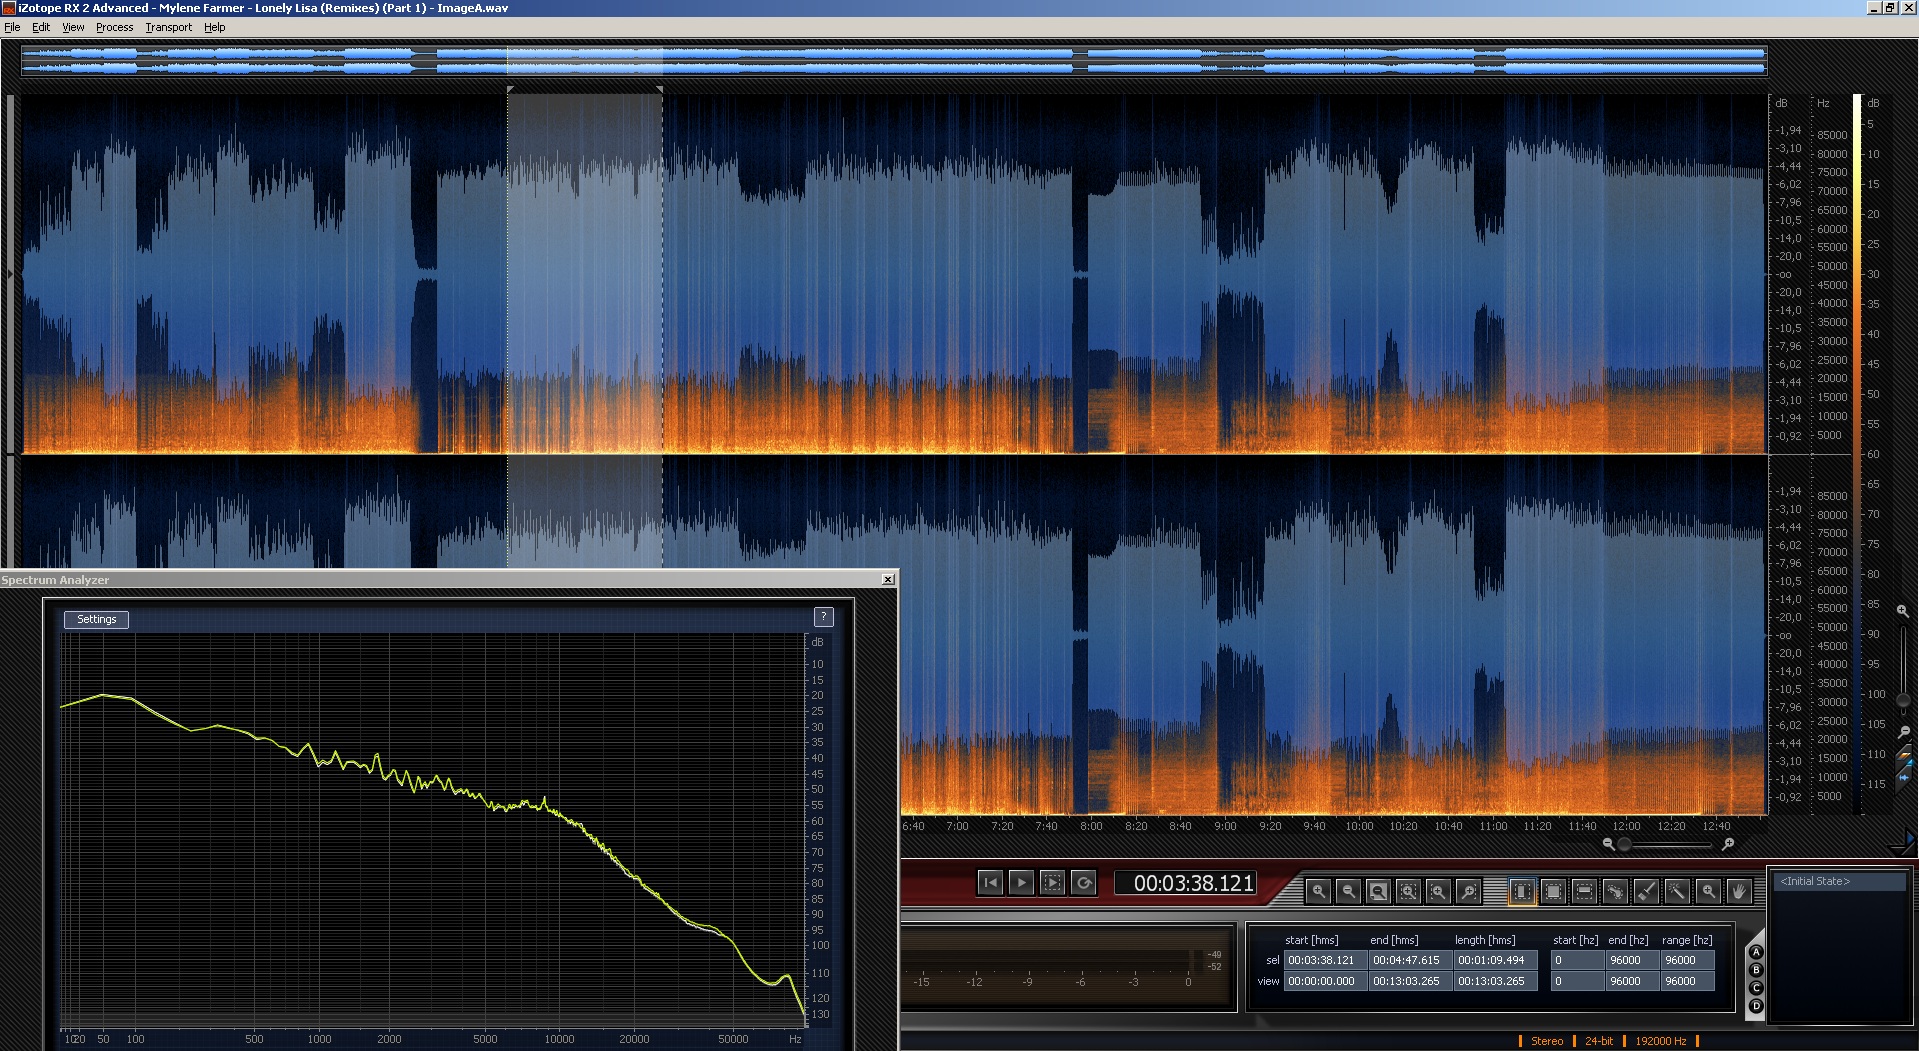1919x1051 pixels.
Task: Open Spectrum Analyzer Settings
Action: tap(96, 619)
